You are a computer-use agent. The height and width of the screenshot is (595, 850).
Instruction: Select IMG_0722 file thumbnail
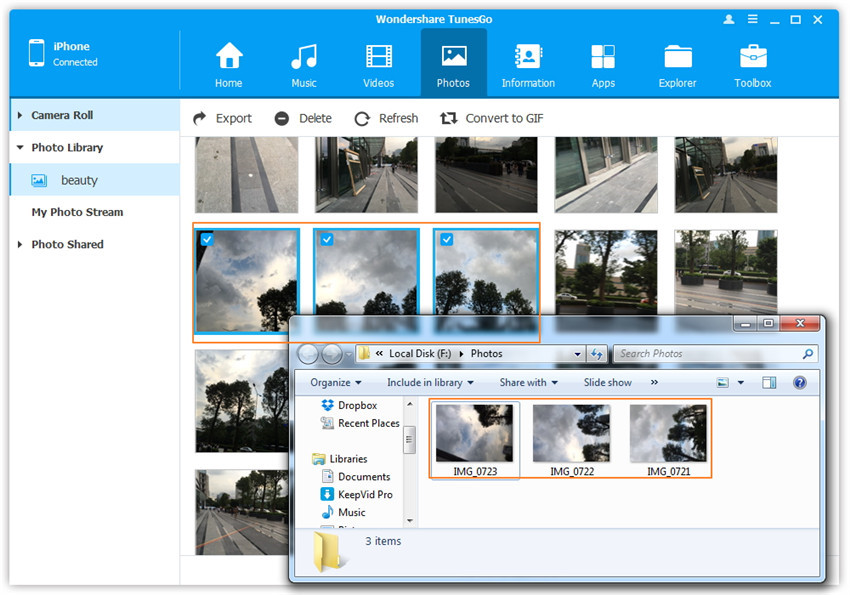pos(572,440)
